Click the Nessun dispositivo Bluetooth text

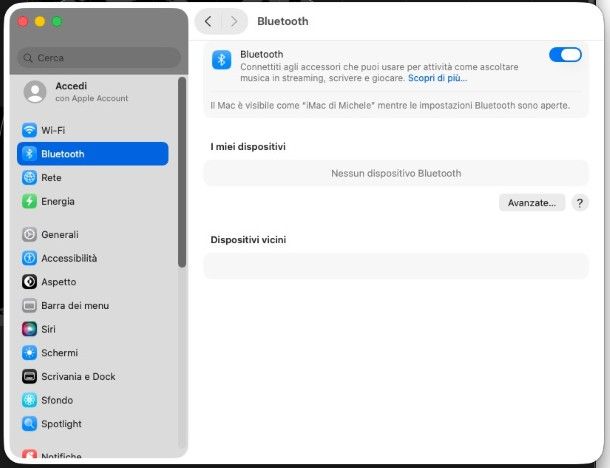click(x=396, y=173)
